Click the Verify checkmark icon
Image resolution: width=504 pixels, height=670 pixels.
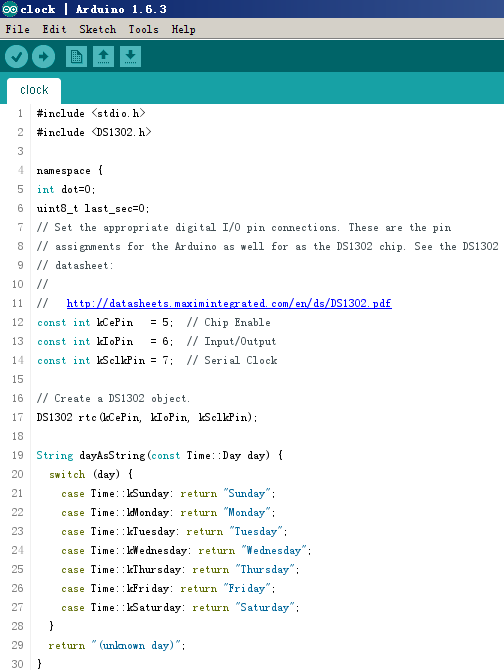(17, 56)
